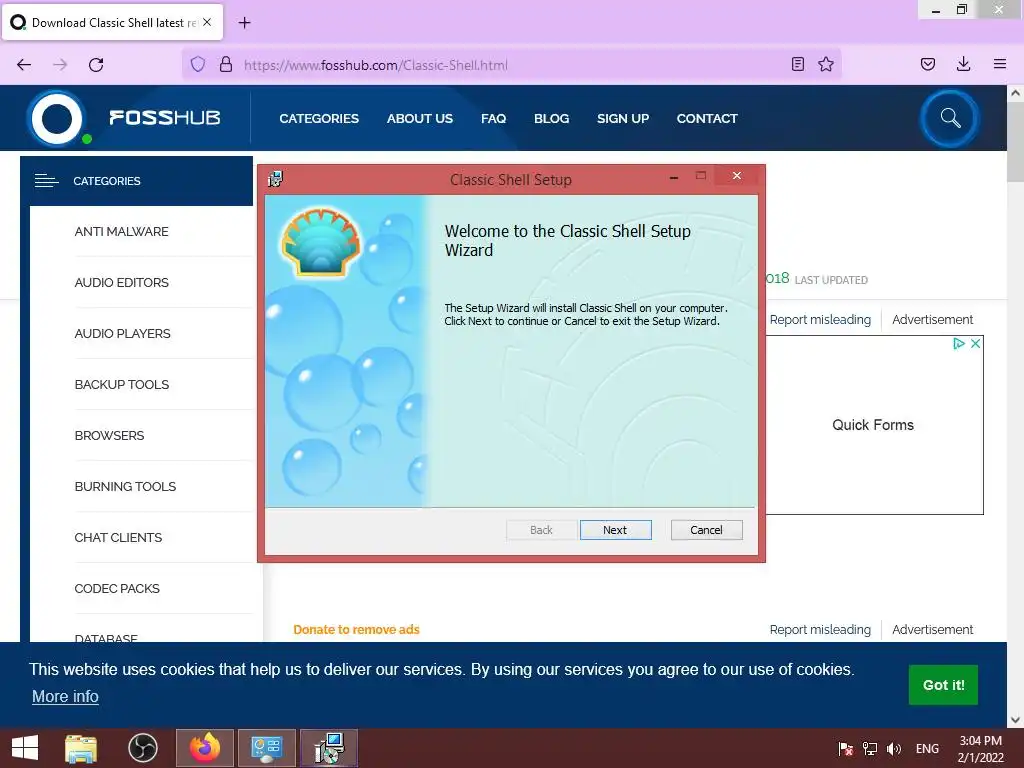This screenshot has height=768, width=1024.
Task: Open CONTACT in top navigation
Action: [x=707, y=118]
